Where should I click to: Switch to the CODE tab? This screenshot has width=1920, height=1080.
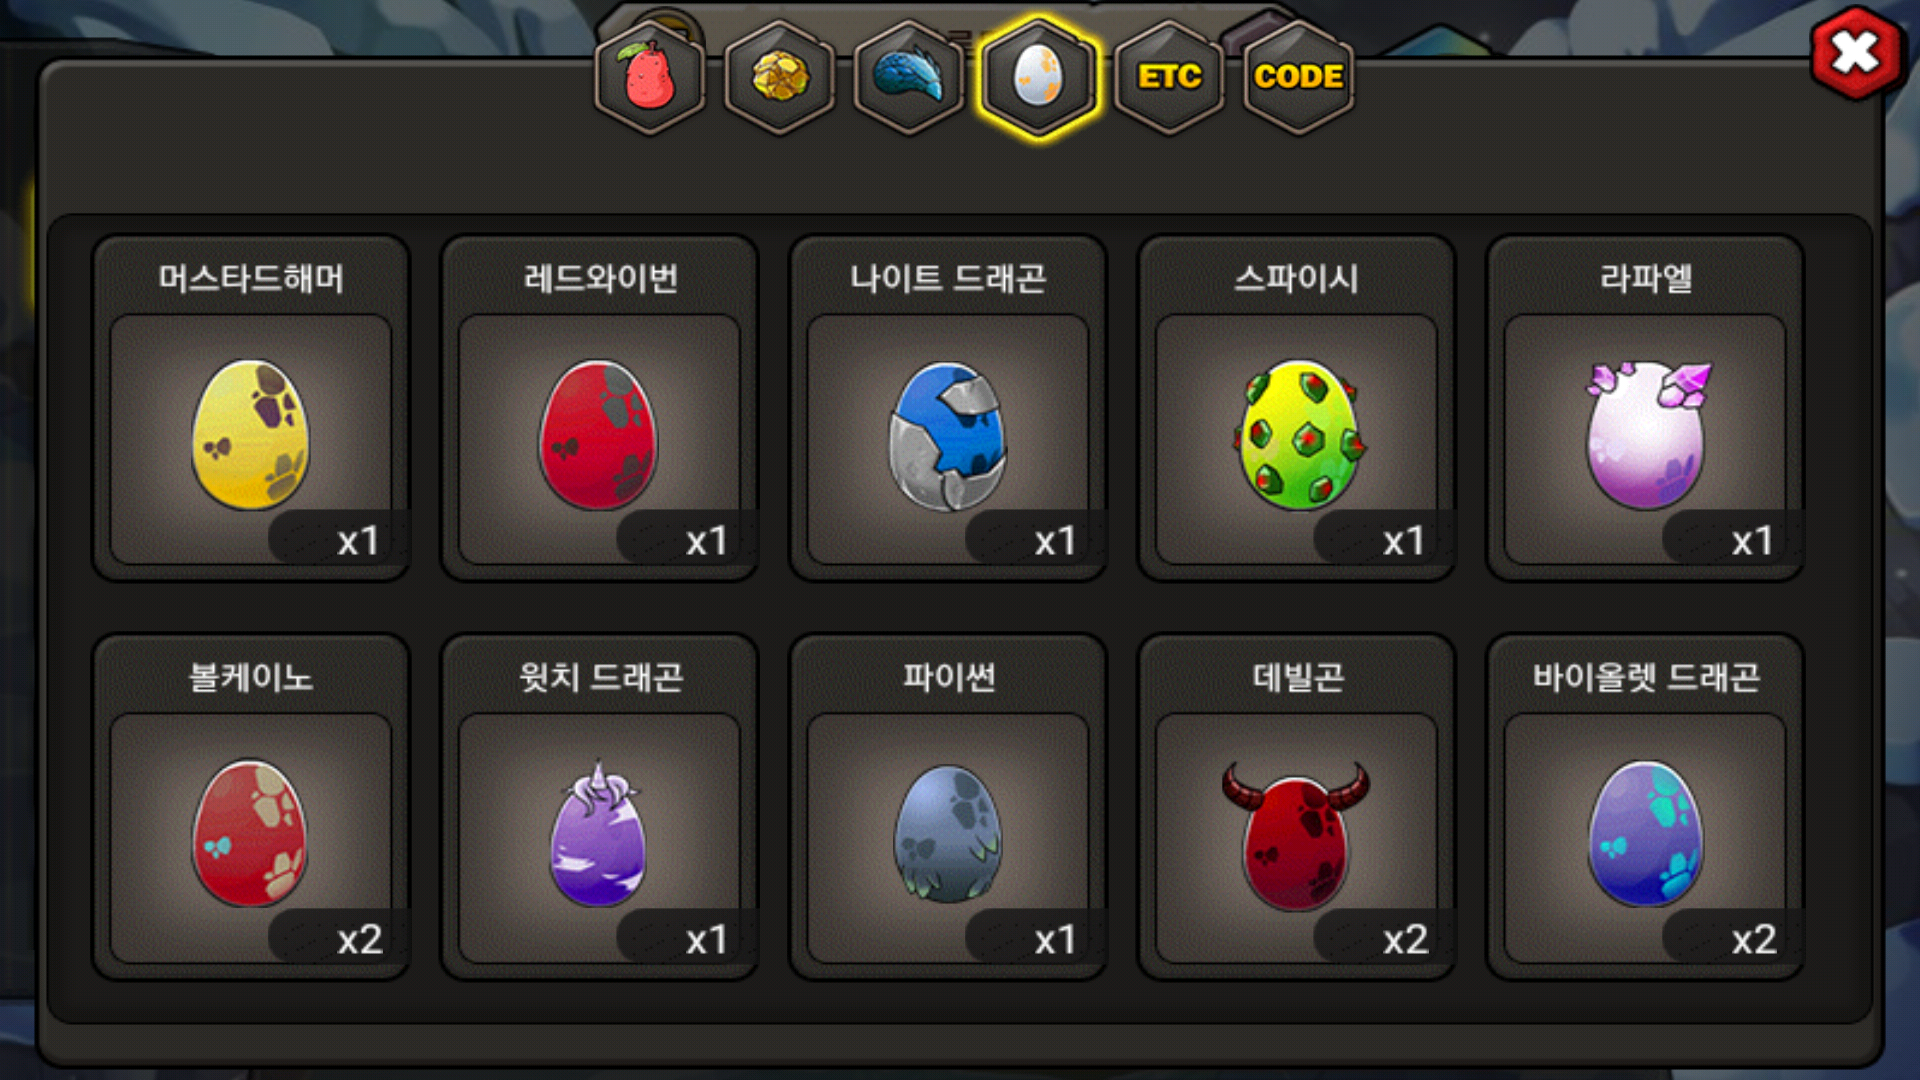(x=1298, y=77)
